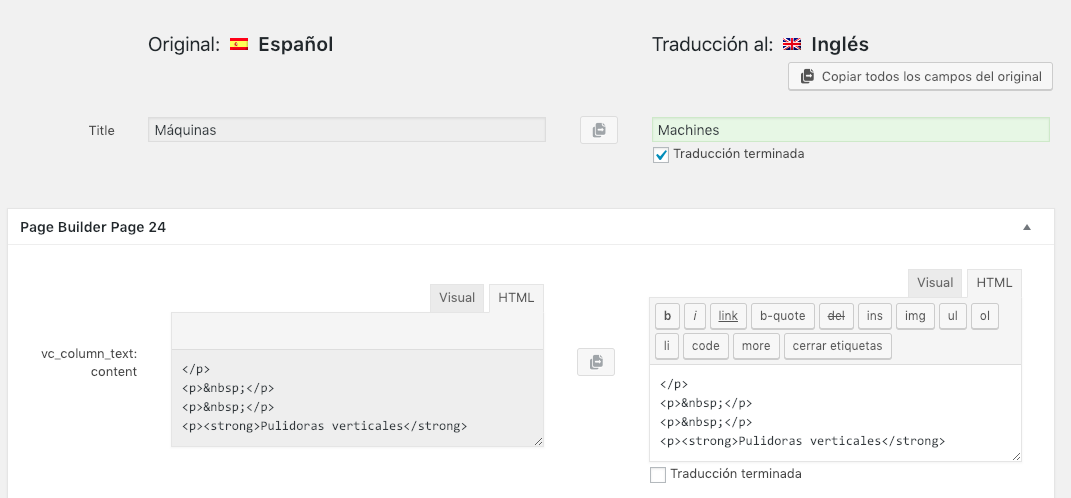
Task: Select HTML tab in original editor
Action: [516, 298]
